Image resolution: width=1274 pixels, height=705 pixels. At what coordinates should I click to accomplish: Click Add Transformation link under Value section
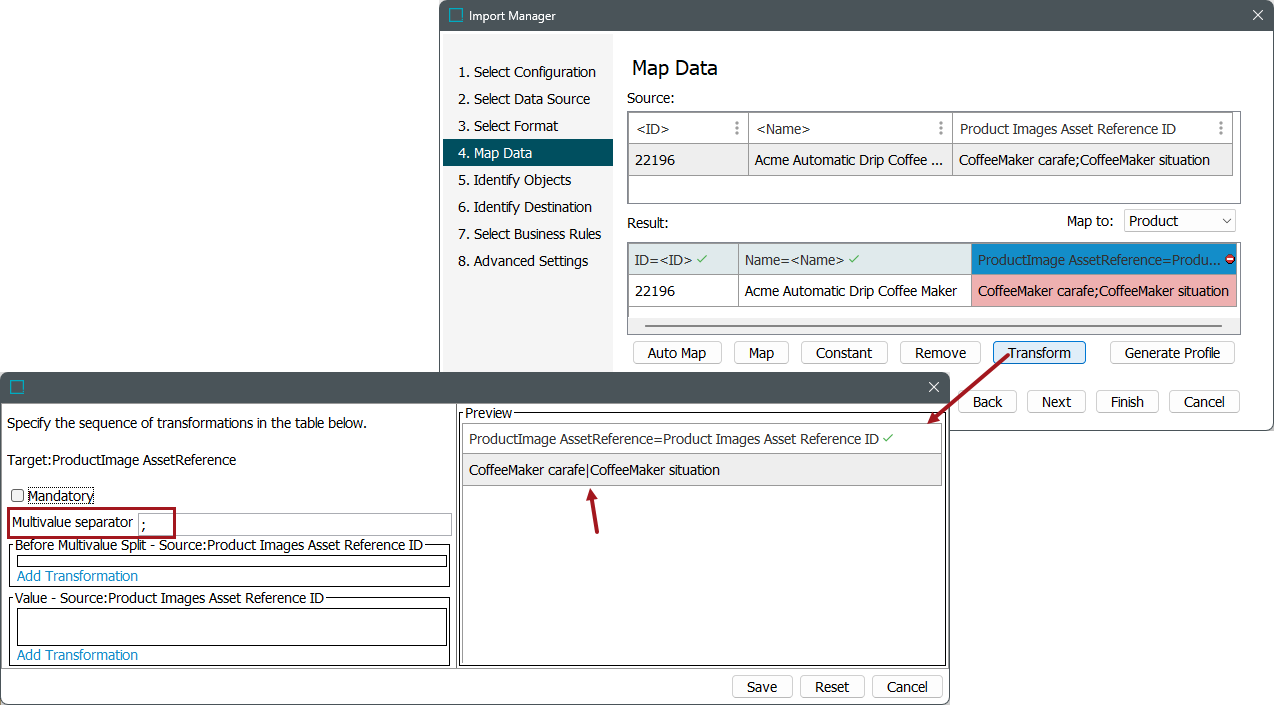tap(77, 655)
